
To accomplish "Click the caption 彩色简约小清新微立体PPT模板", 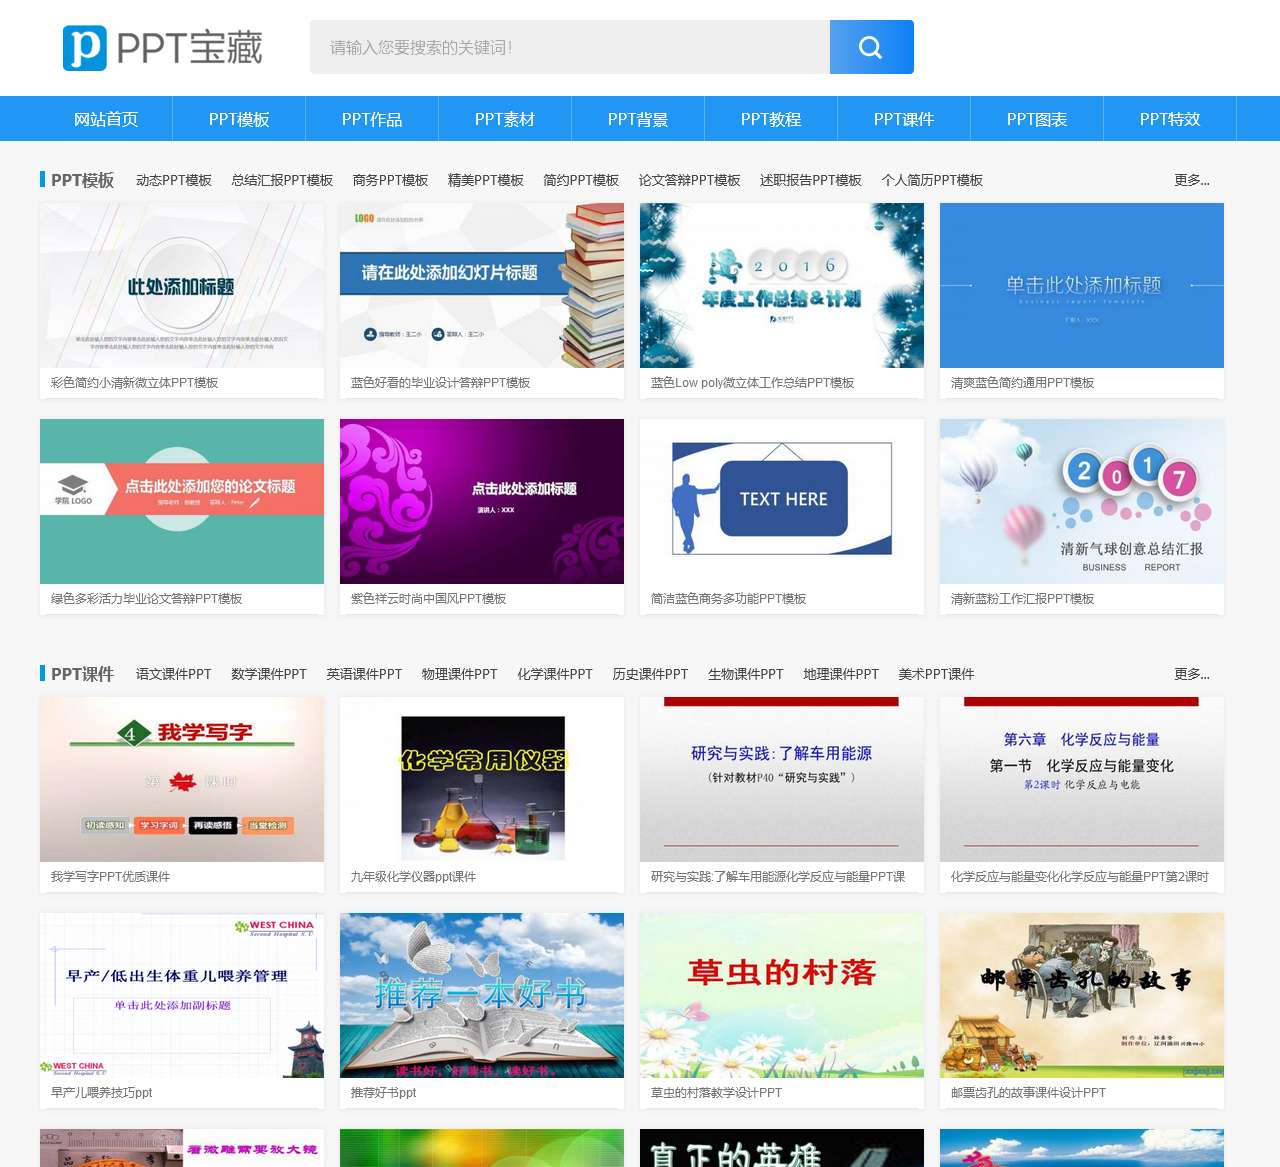I will tap(134, 383).
